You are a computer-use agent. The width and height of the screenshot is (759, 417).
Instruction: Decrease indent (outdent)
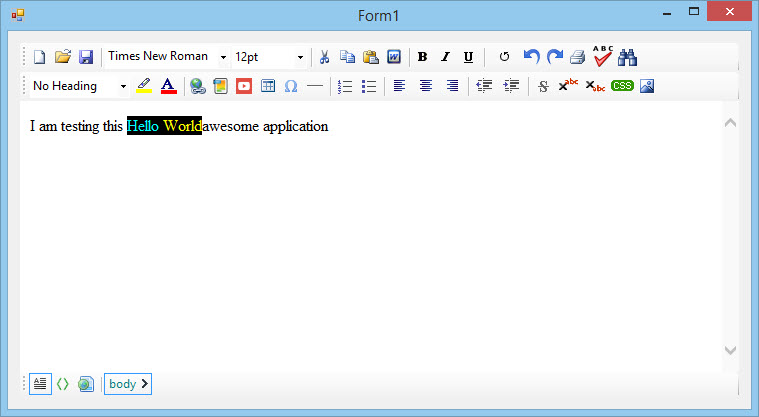click(484, 86)
